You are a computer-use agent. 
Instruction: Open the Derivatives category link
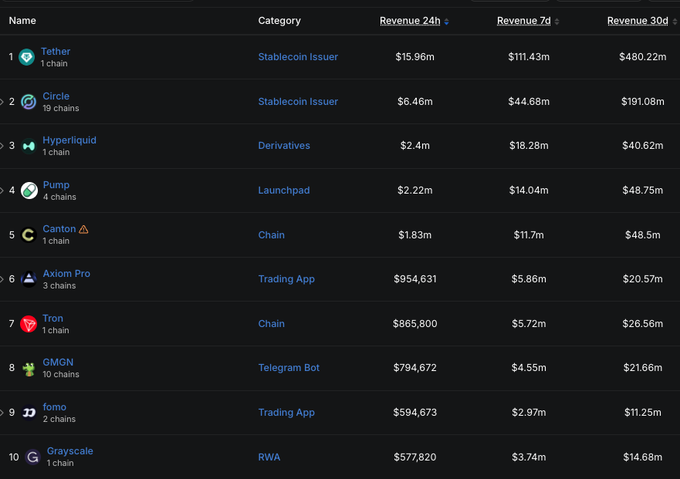click(284, 146)
